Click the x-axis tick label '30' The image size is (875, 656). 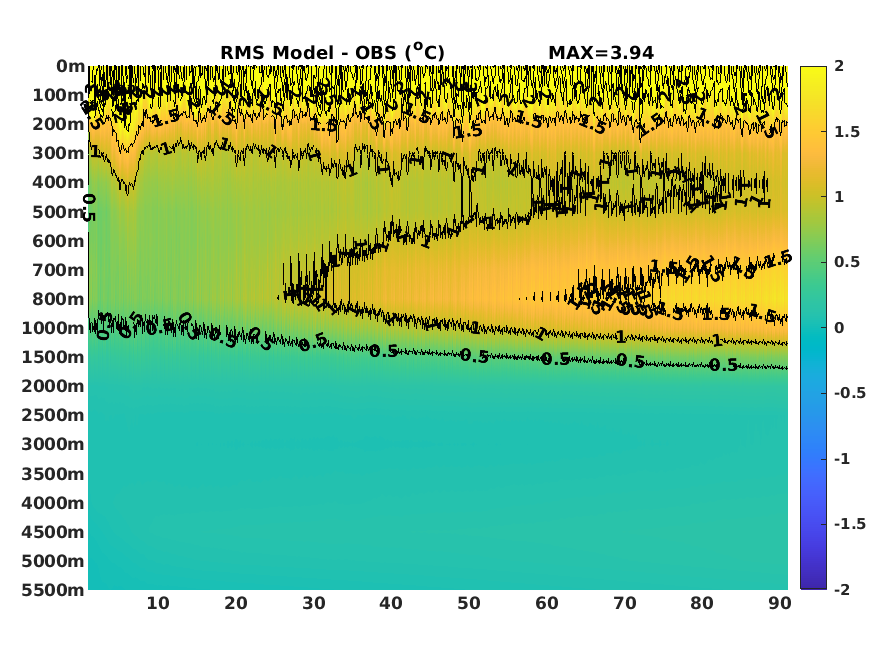(314, 603)
